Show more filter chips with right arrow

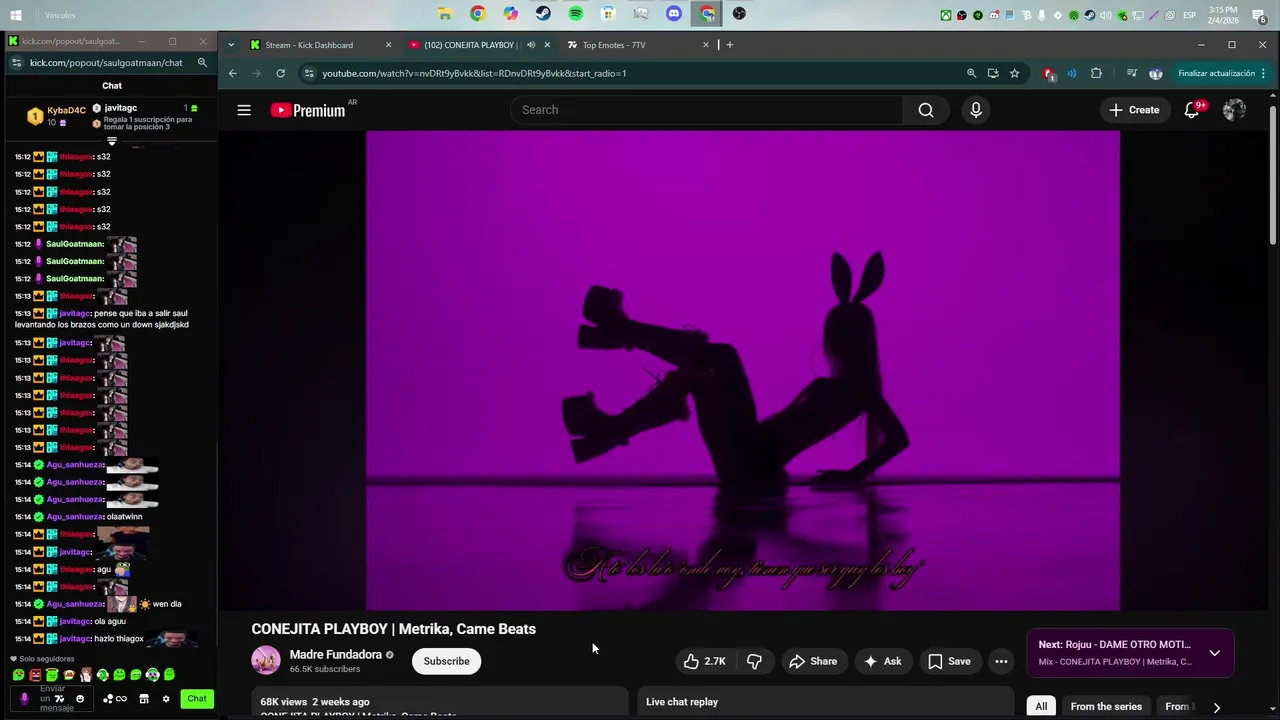(1216, 707)
